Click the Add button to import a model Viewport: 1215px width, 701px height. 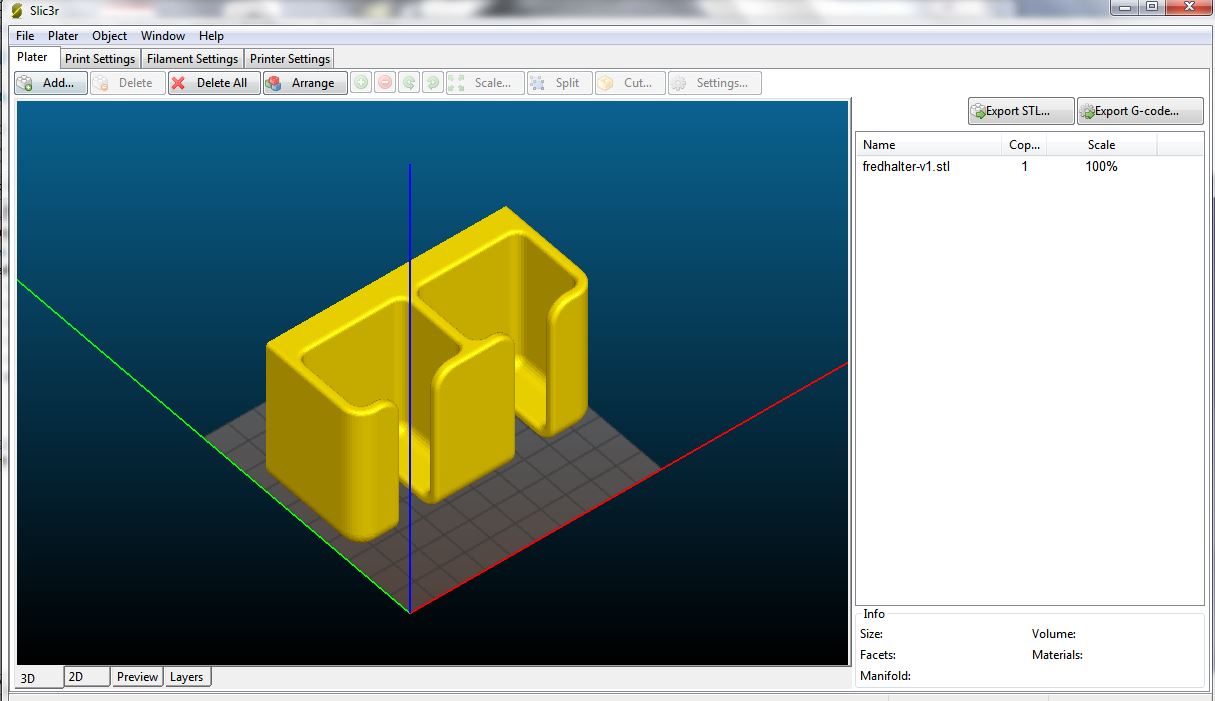(50, 83)
